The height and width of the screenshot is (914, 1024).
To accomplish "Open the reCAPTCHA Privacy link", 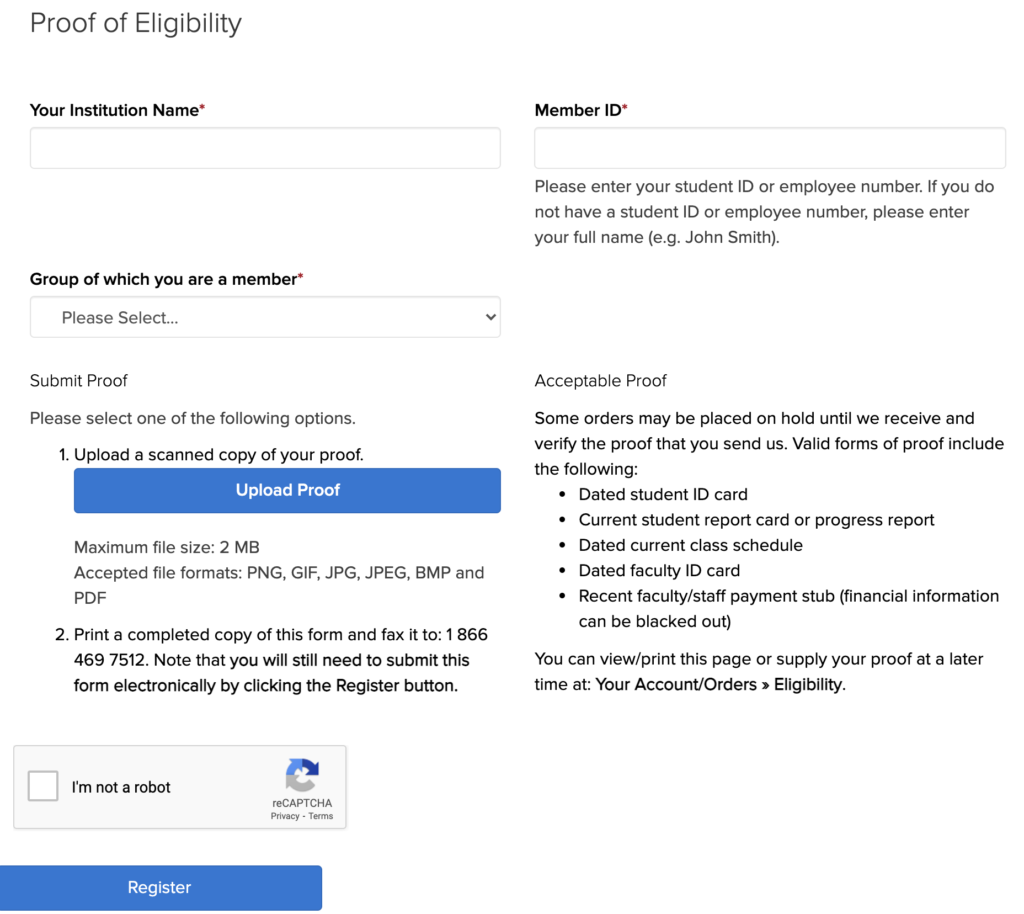I will (285, 816).
